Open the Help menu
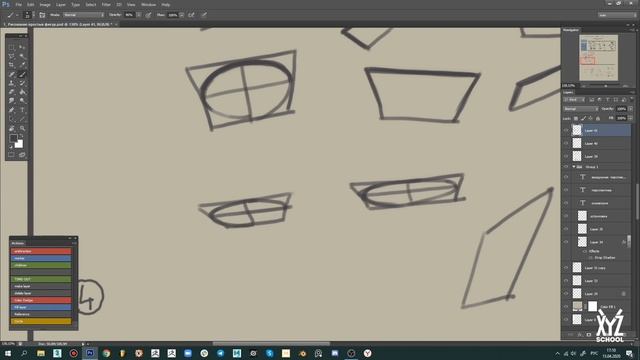The width and height of the screenshot is (640, 360). pyautogui.click(x=166, y=4)
